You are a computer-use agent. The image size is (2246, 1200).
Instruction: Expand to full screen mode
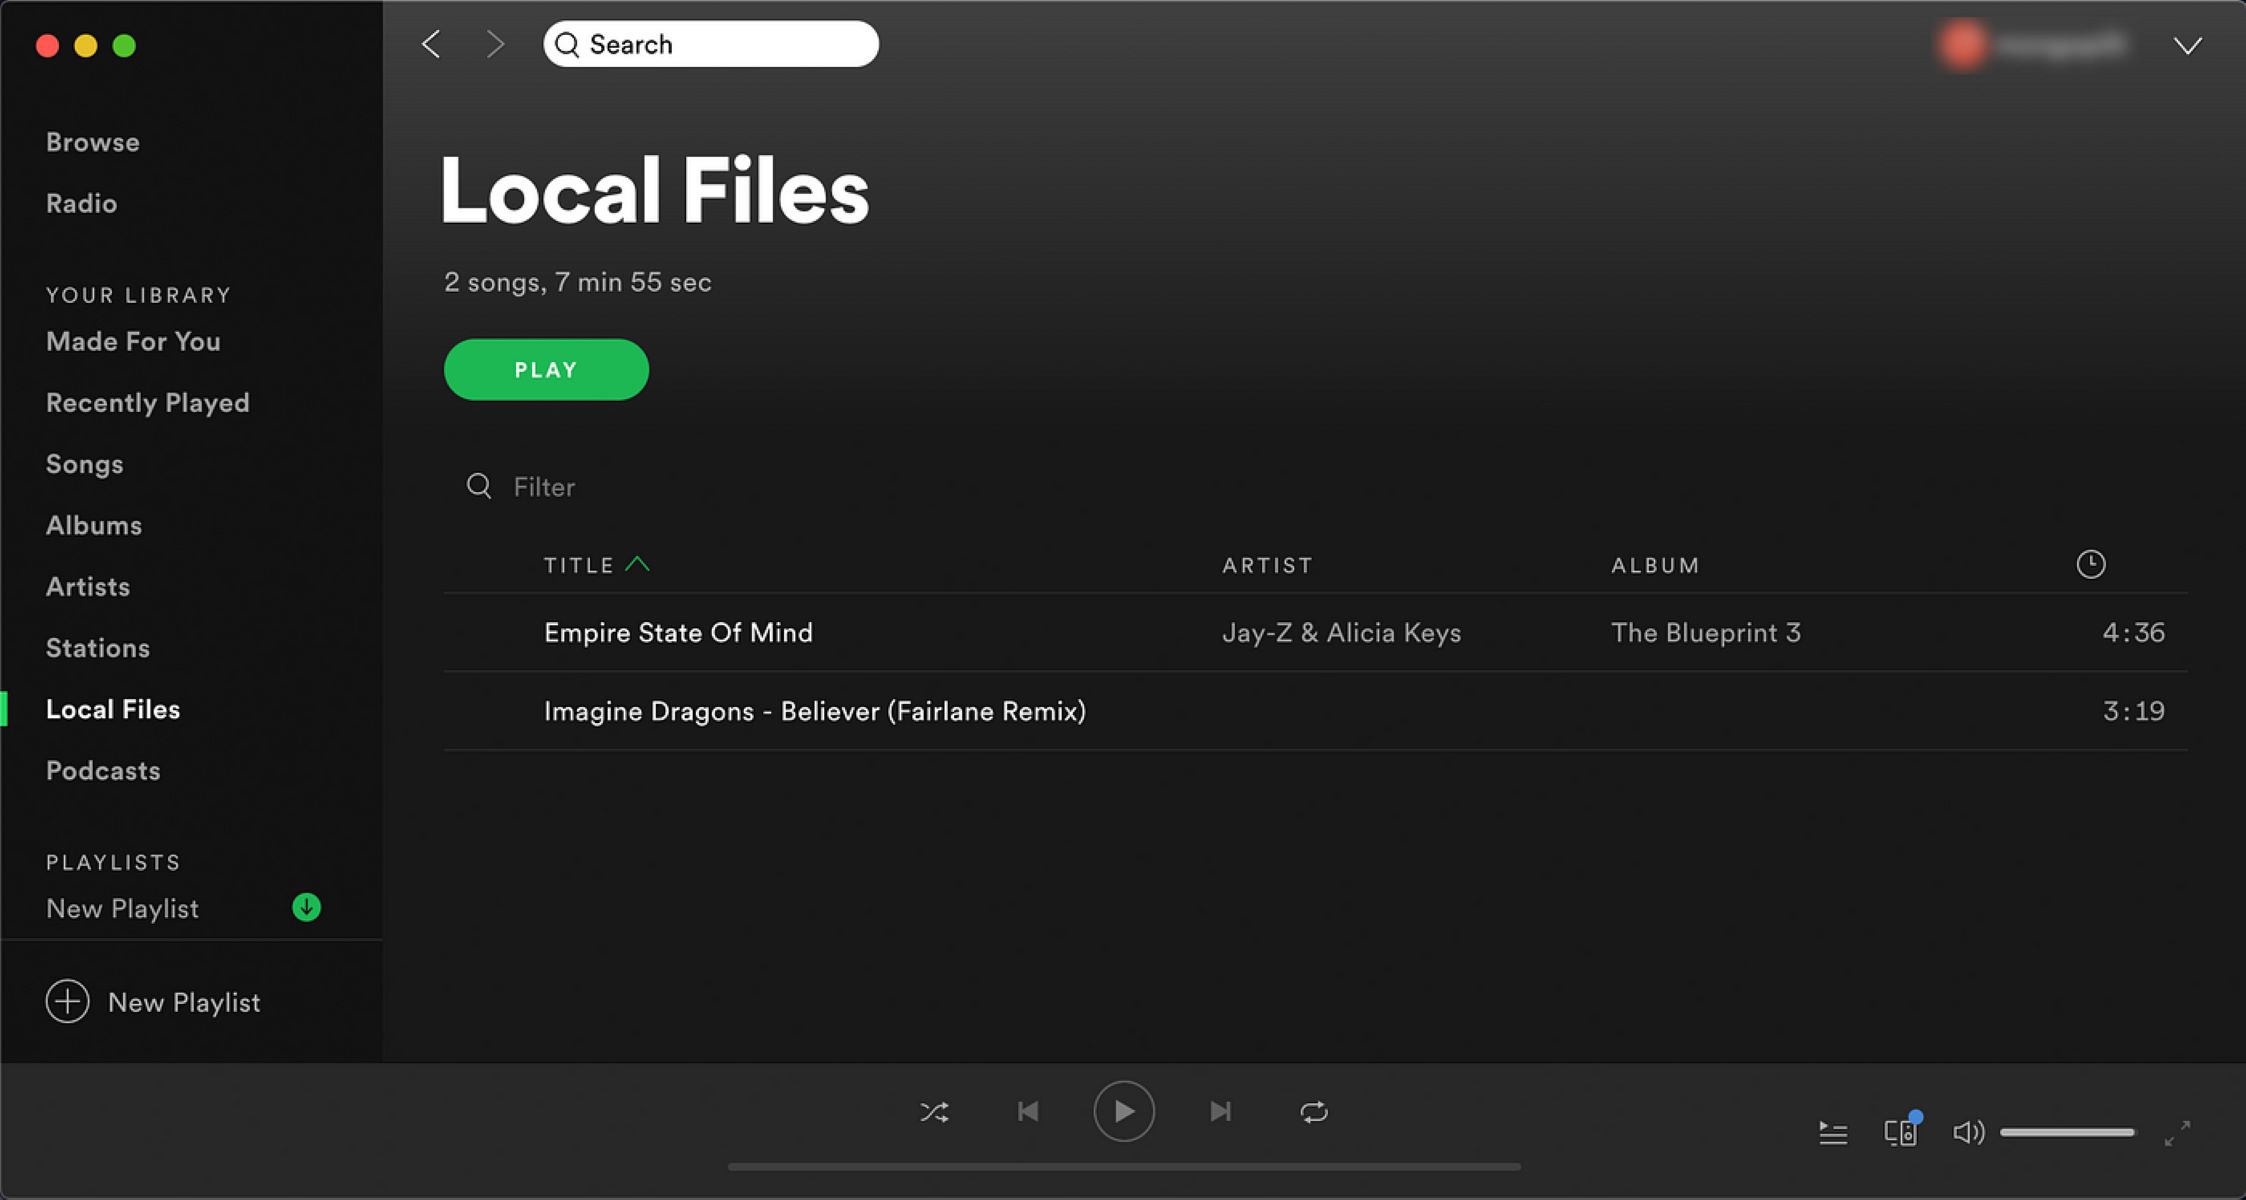click(x=2177, y=1133)
